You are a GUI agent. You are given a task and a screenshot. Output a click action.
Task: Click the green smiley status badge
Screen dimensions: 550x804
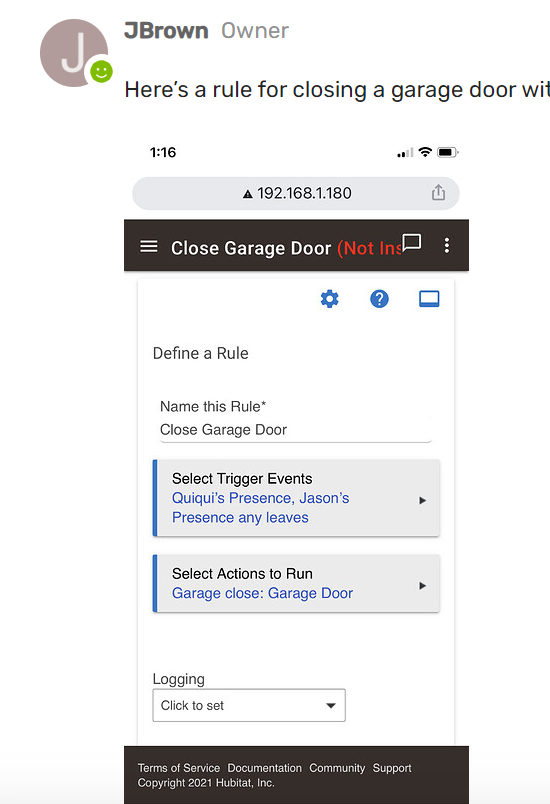[x=101, y=71]
